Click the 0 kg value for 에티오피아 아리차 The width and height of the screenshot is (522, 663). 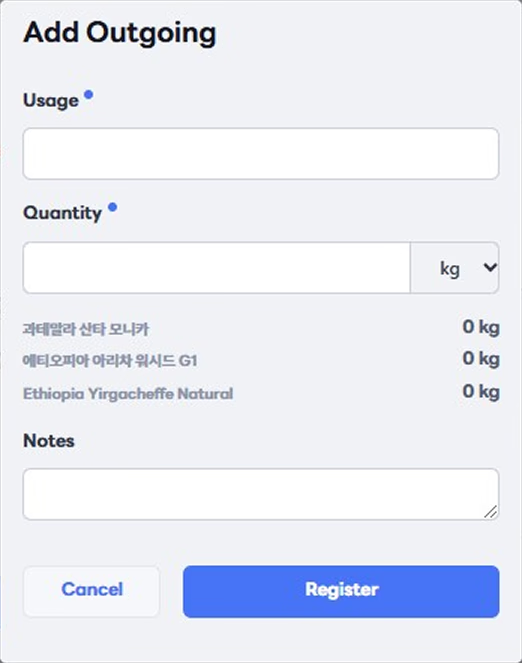[x=481, y=359]
